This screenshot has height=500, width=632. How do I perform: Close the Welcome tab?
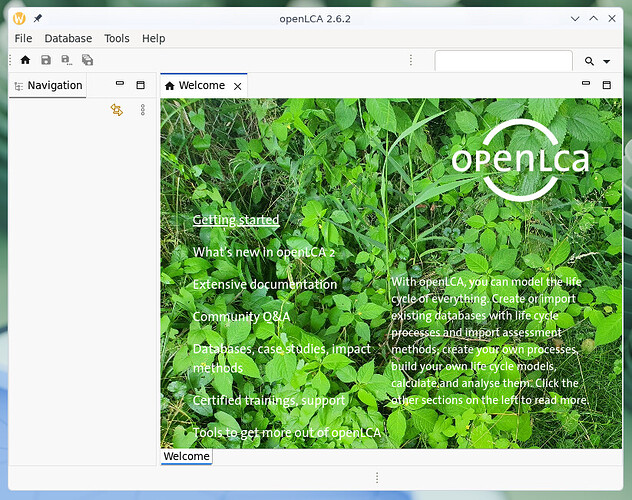click(x=238, y=86)
